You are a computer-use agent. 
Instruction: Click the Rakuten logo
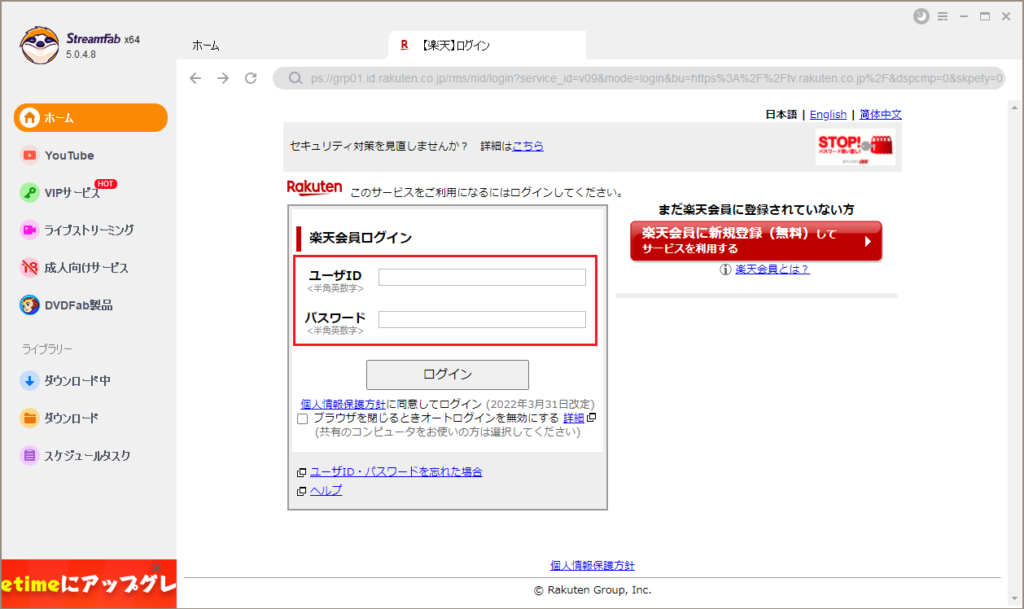point(314,188)
